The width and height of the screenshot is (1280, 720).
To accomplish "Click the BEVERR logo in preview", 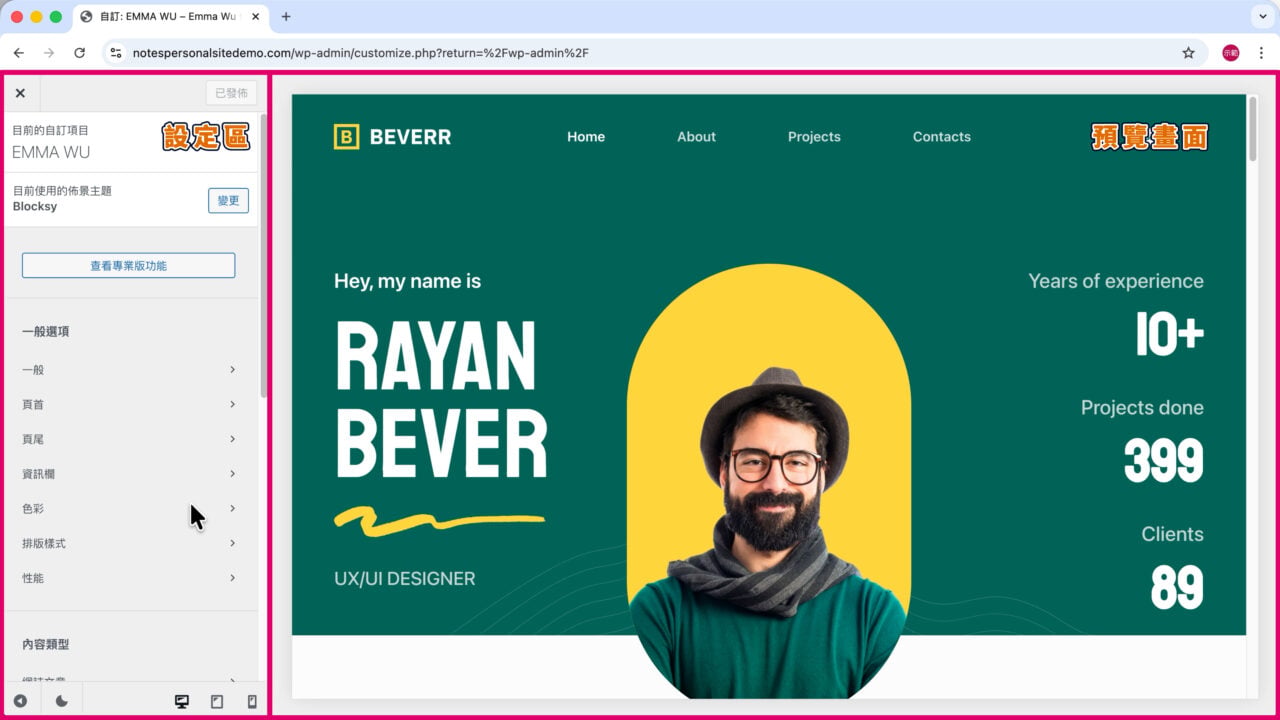I will click(x=392, y=137).
